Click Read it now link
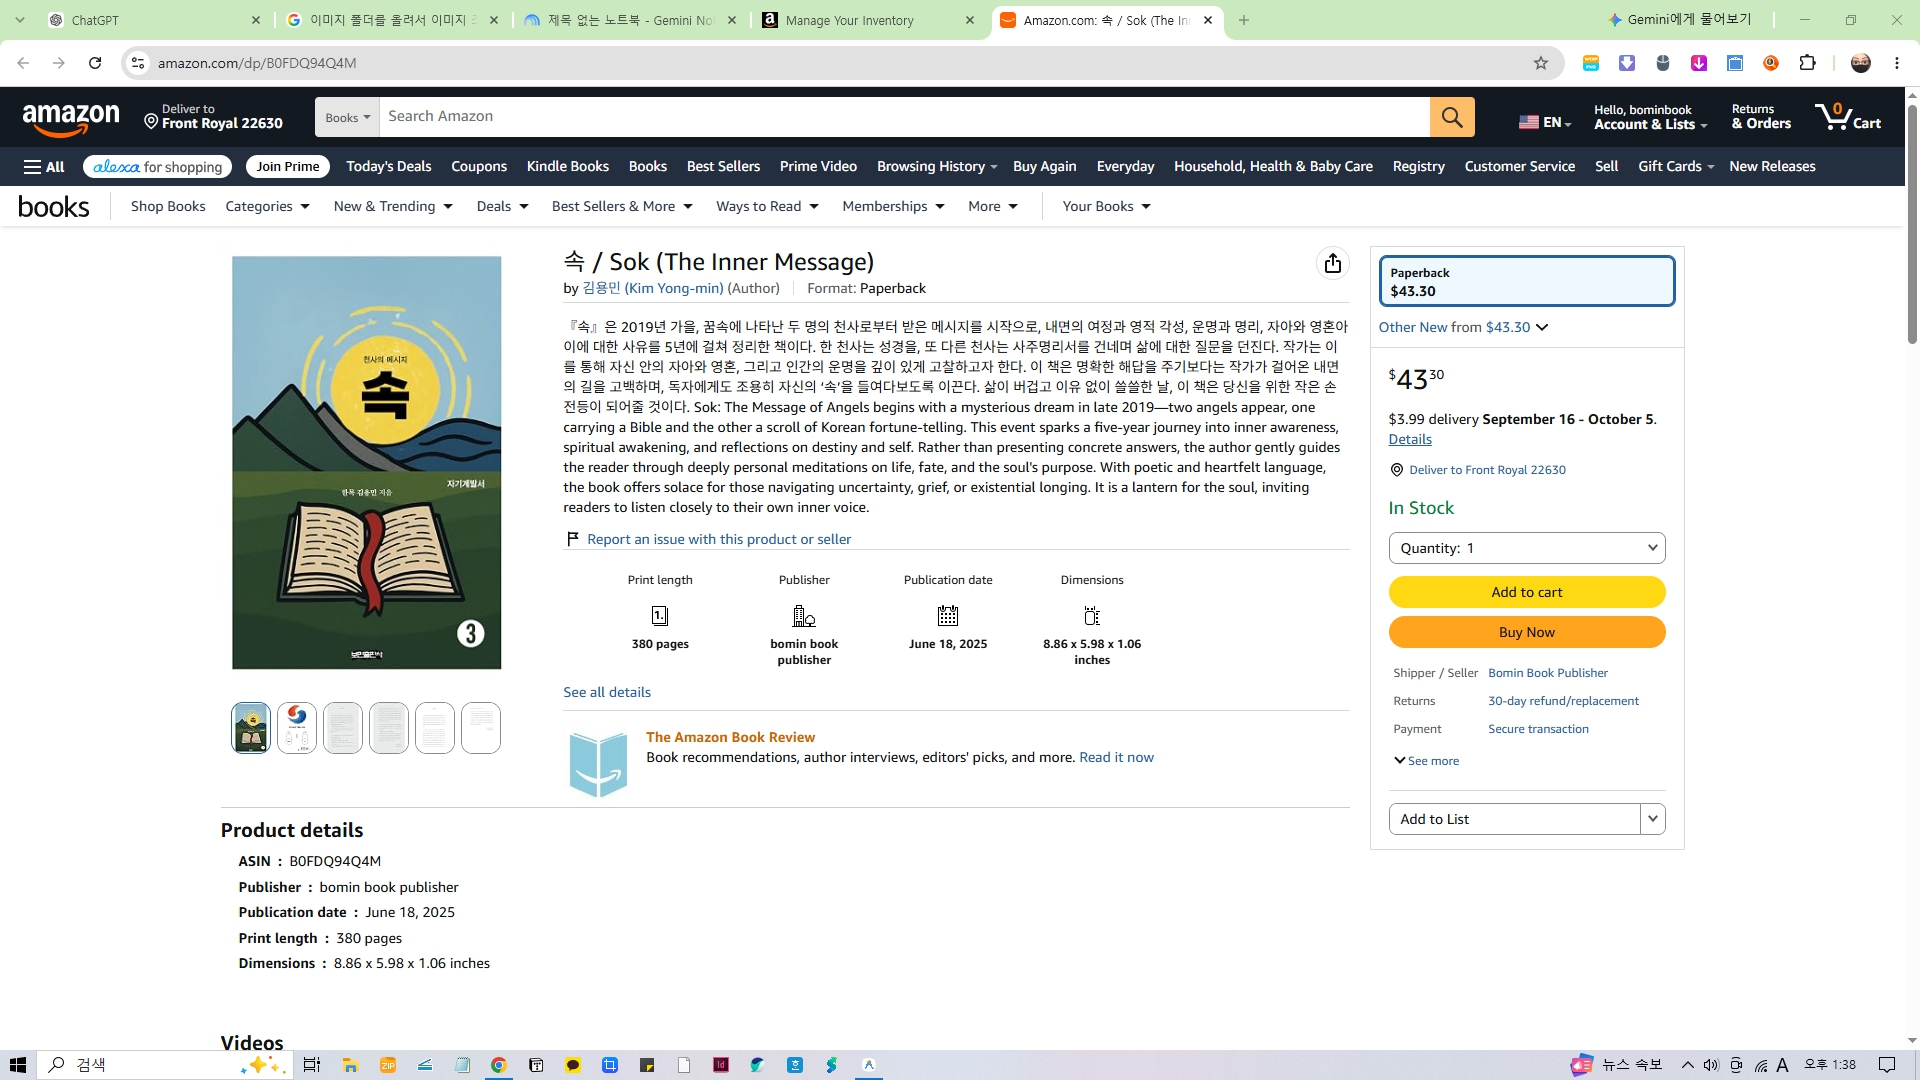This screenshot has width=1920, height=1080. [x=1116, y=757]
